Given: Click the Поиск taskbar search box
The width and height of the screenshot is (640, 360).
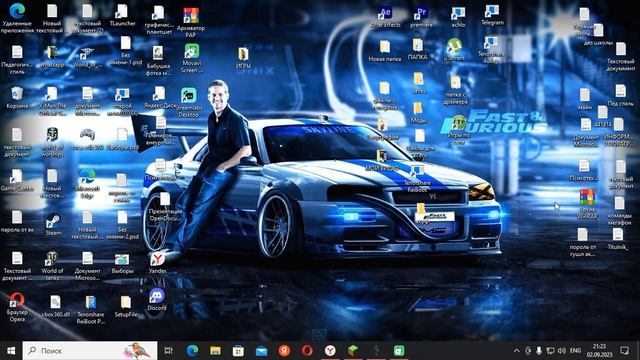Looking at the screenshot, I should pos(90,351).
